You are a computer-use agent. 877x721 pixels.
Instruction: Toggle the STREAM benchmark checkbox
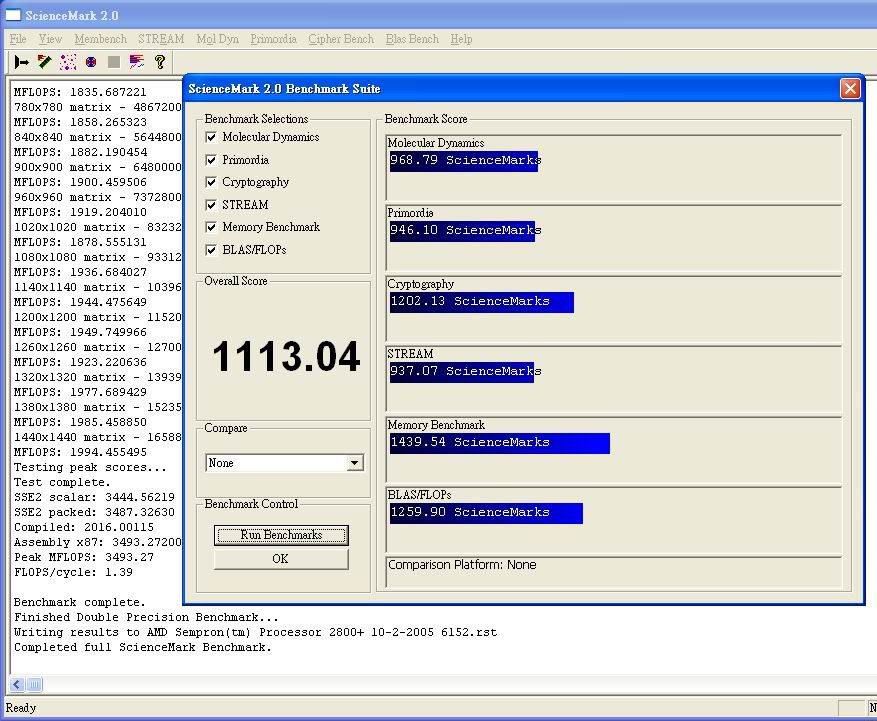(x=211, y=205)
